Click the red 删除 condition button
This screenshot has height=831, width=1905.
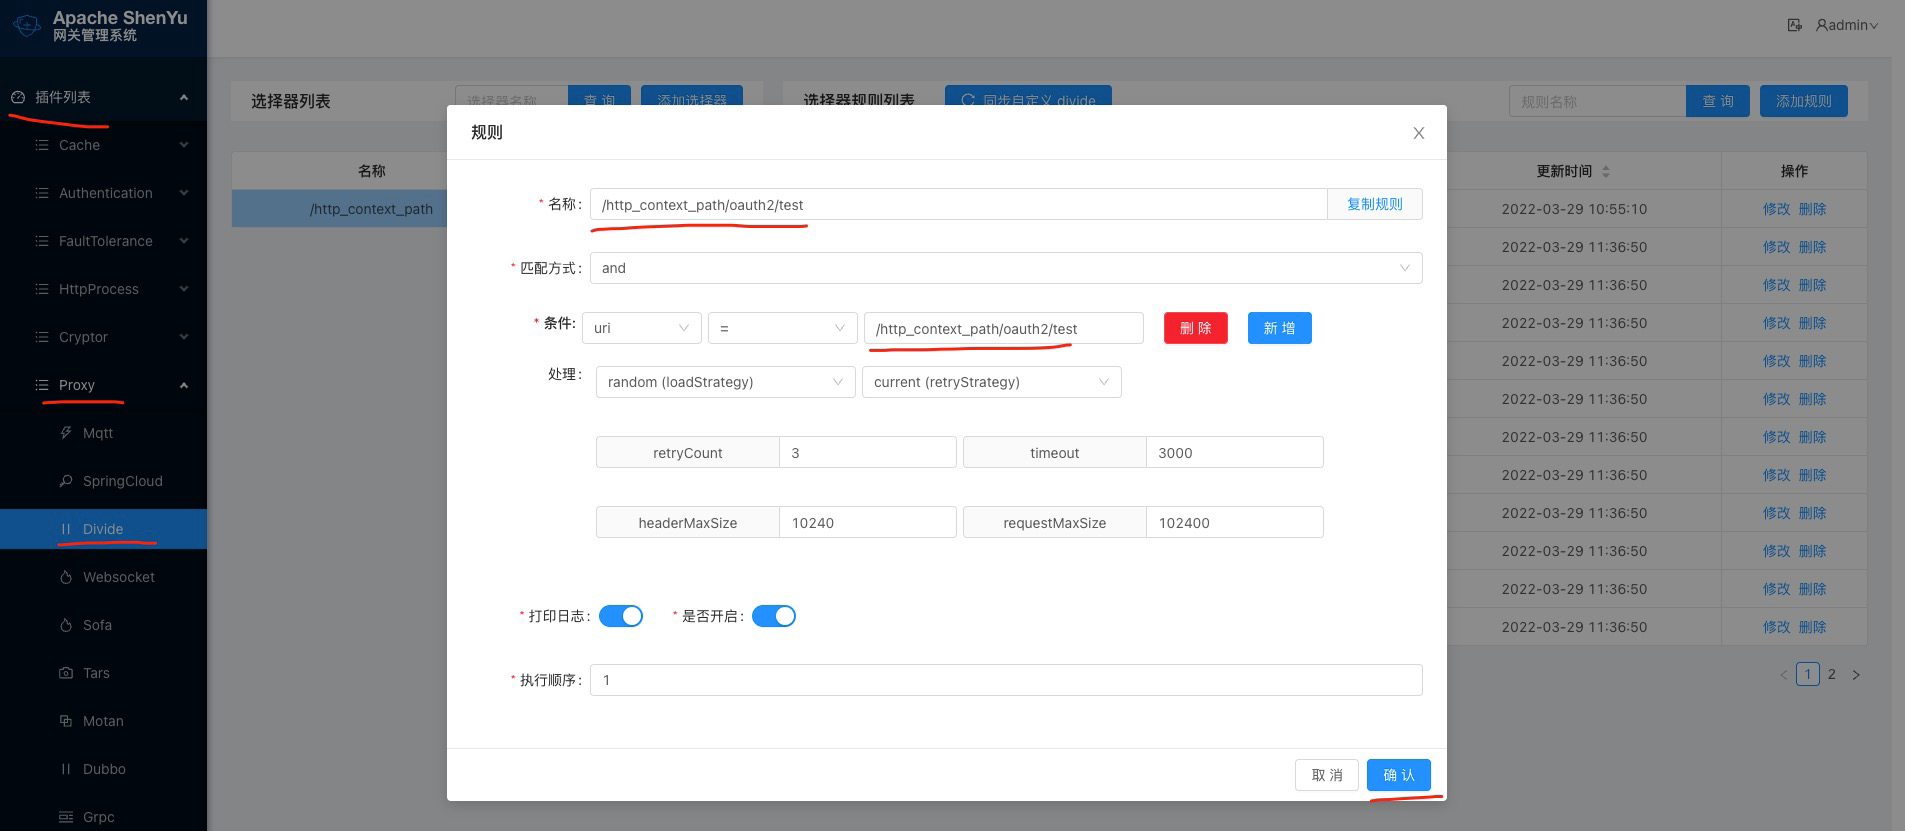click(1195, 328)
